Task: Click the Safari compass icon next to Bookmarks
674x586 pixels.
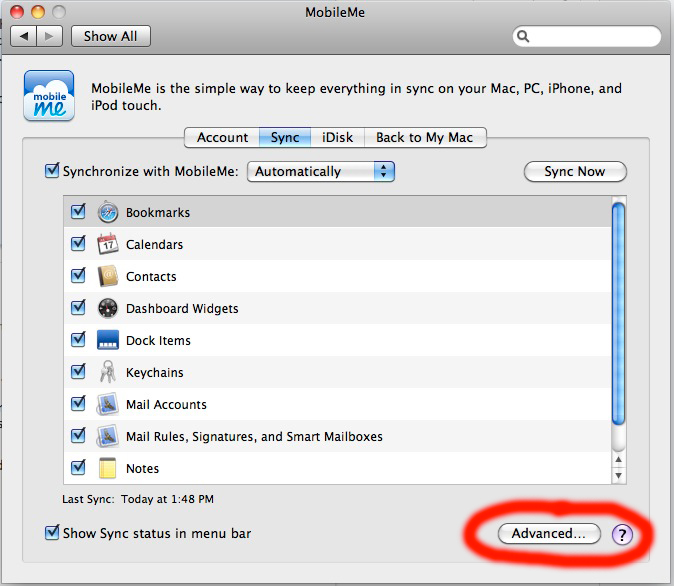Action: point(107,212)
